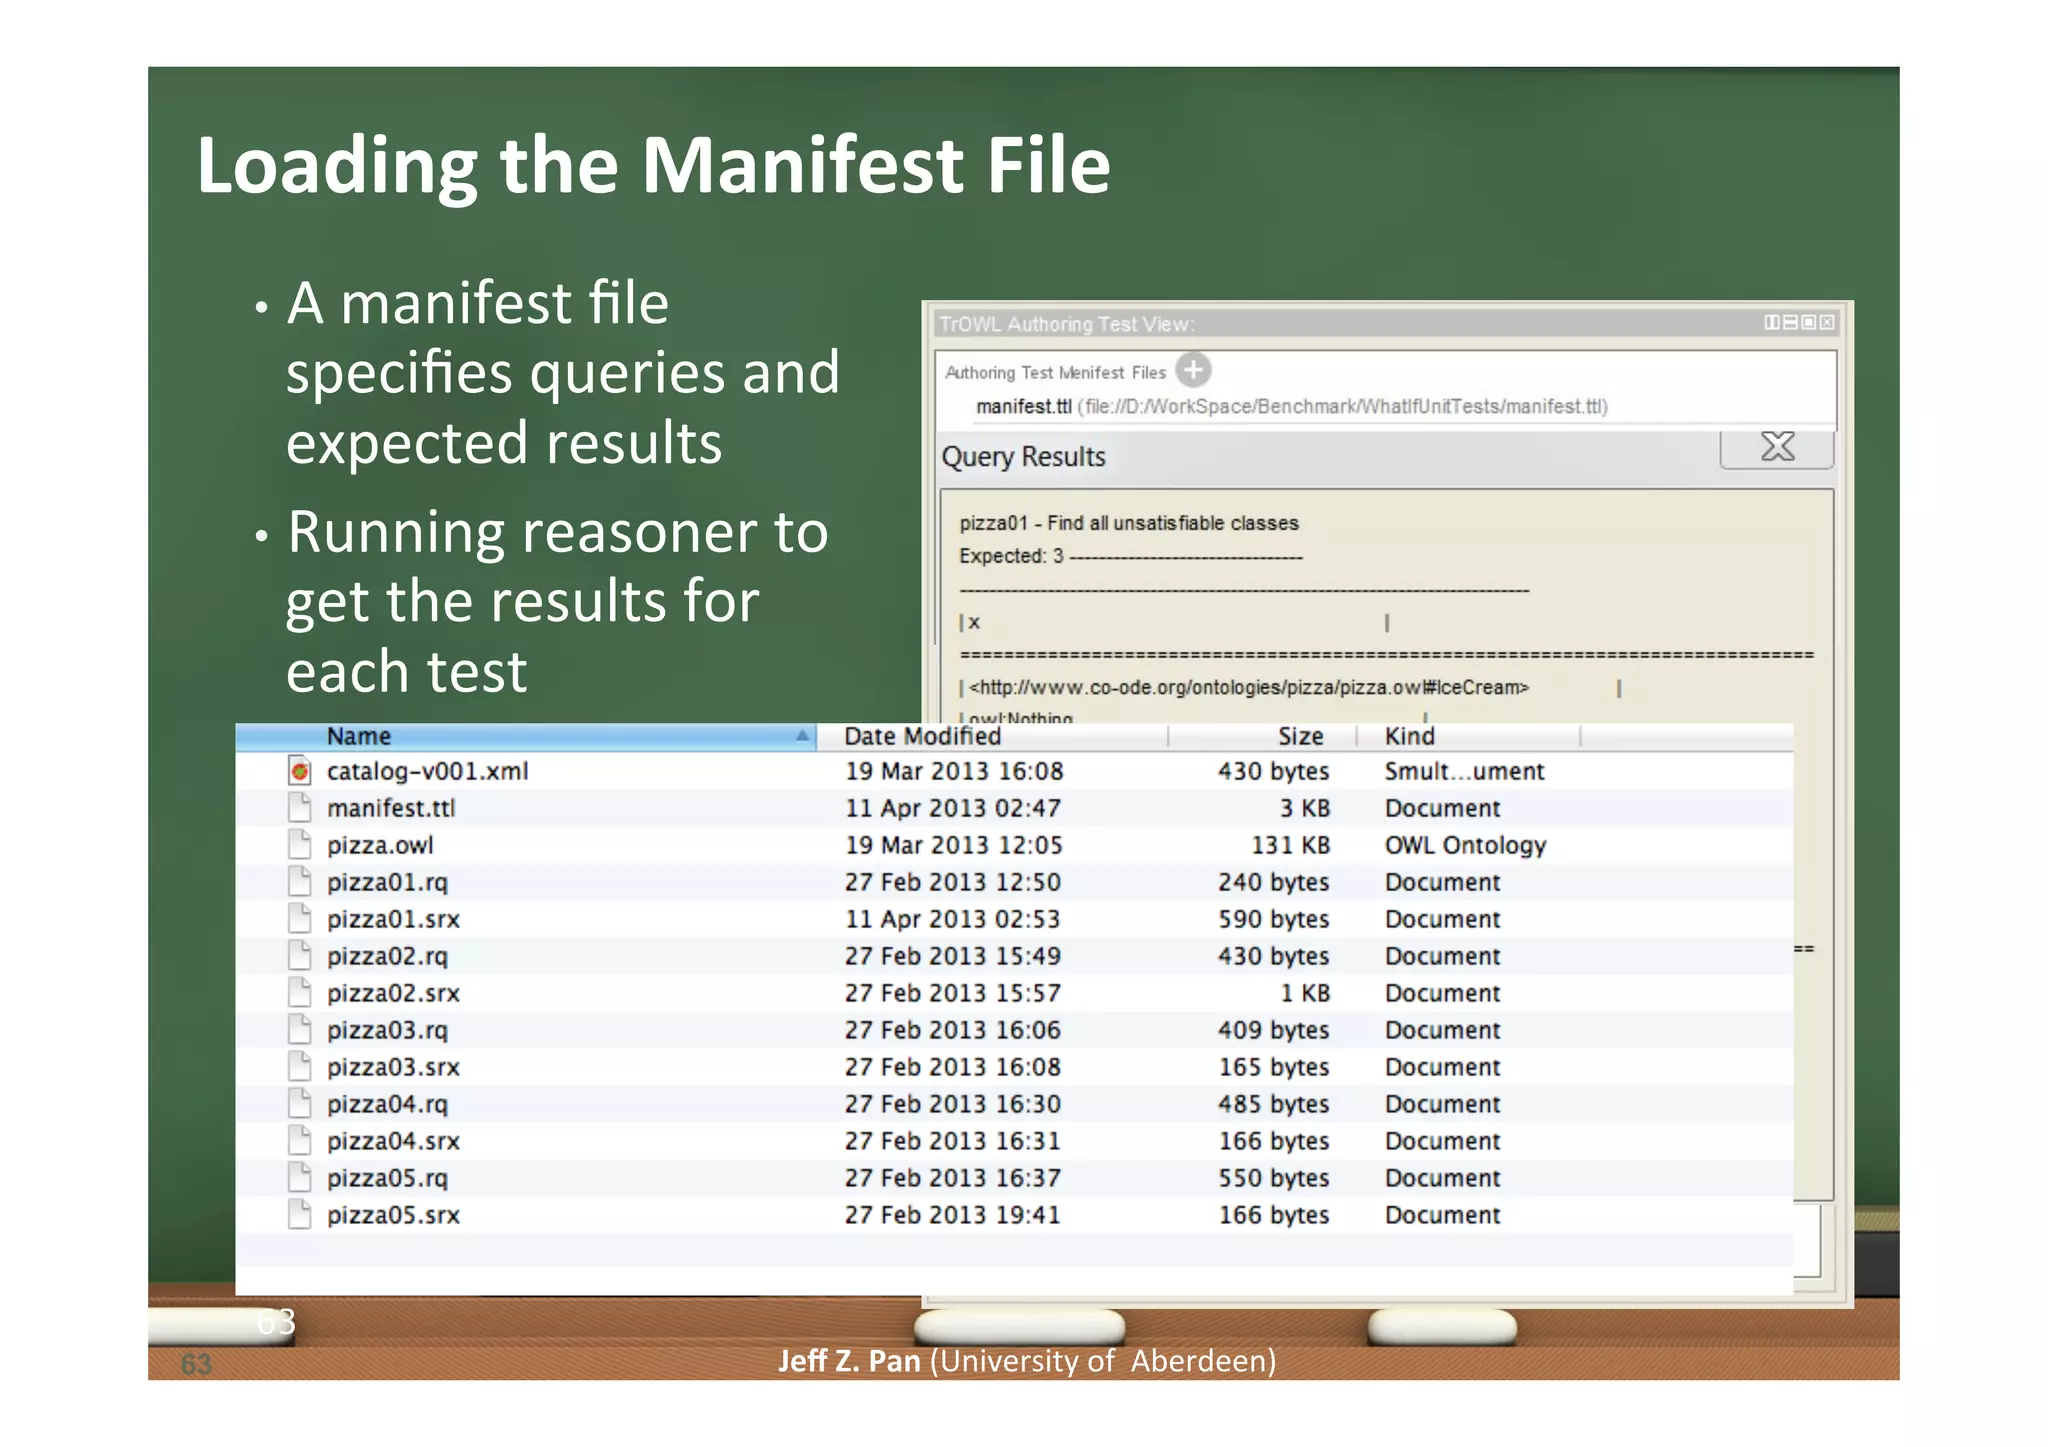Click the add manifest file plus icon
This screenshot has height=1447, width=2048.
pos(1193,370)
